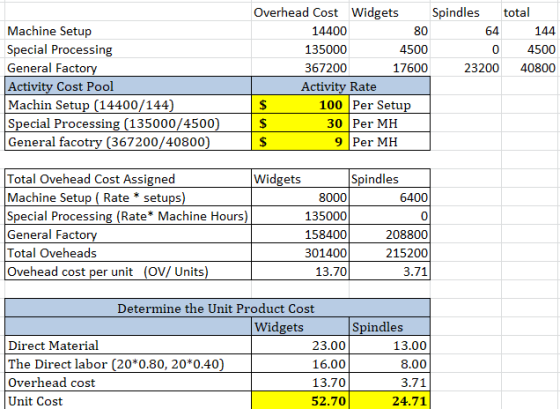Select the yellow activity rate cell showing 30
Image resolution: width=560 pixels, height=409 pixels.
tap(300, 123)
